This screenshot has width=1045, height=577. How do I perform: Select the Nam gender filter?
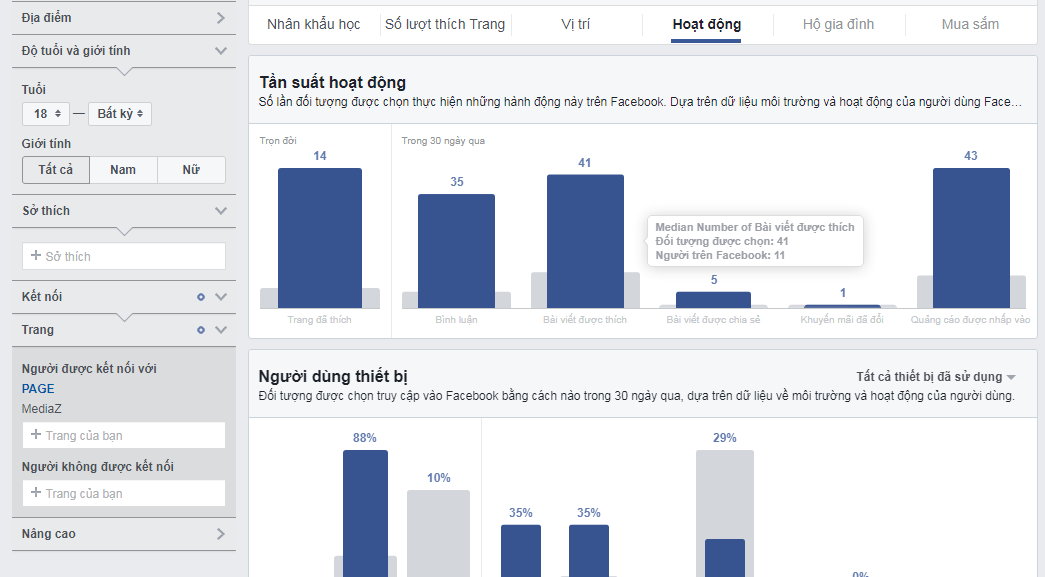pyautogui.click(x=123, y=170)
